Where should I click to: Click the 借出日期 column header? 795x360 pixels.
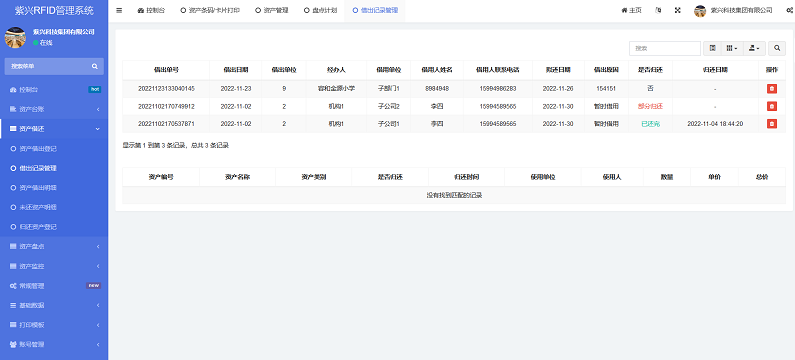(x=236, y=70)
